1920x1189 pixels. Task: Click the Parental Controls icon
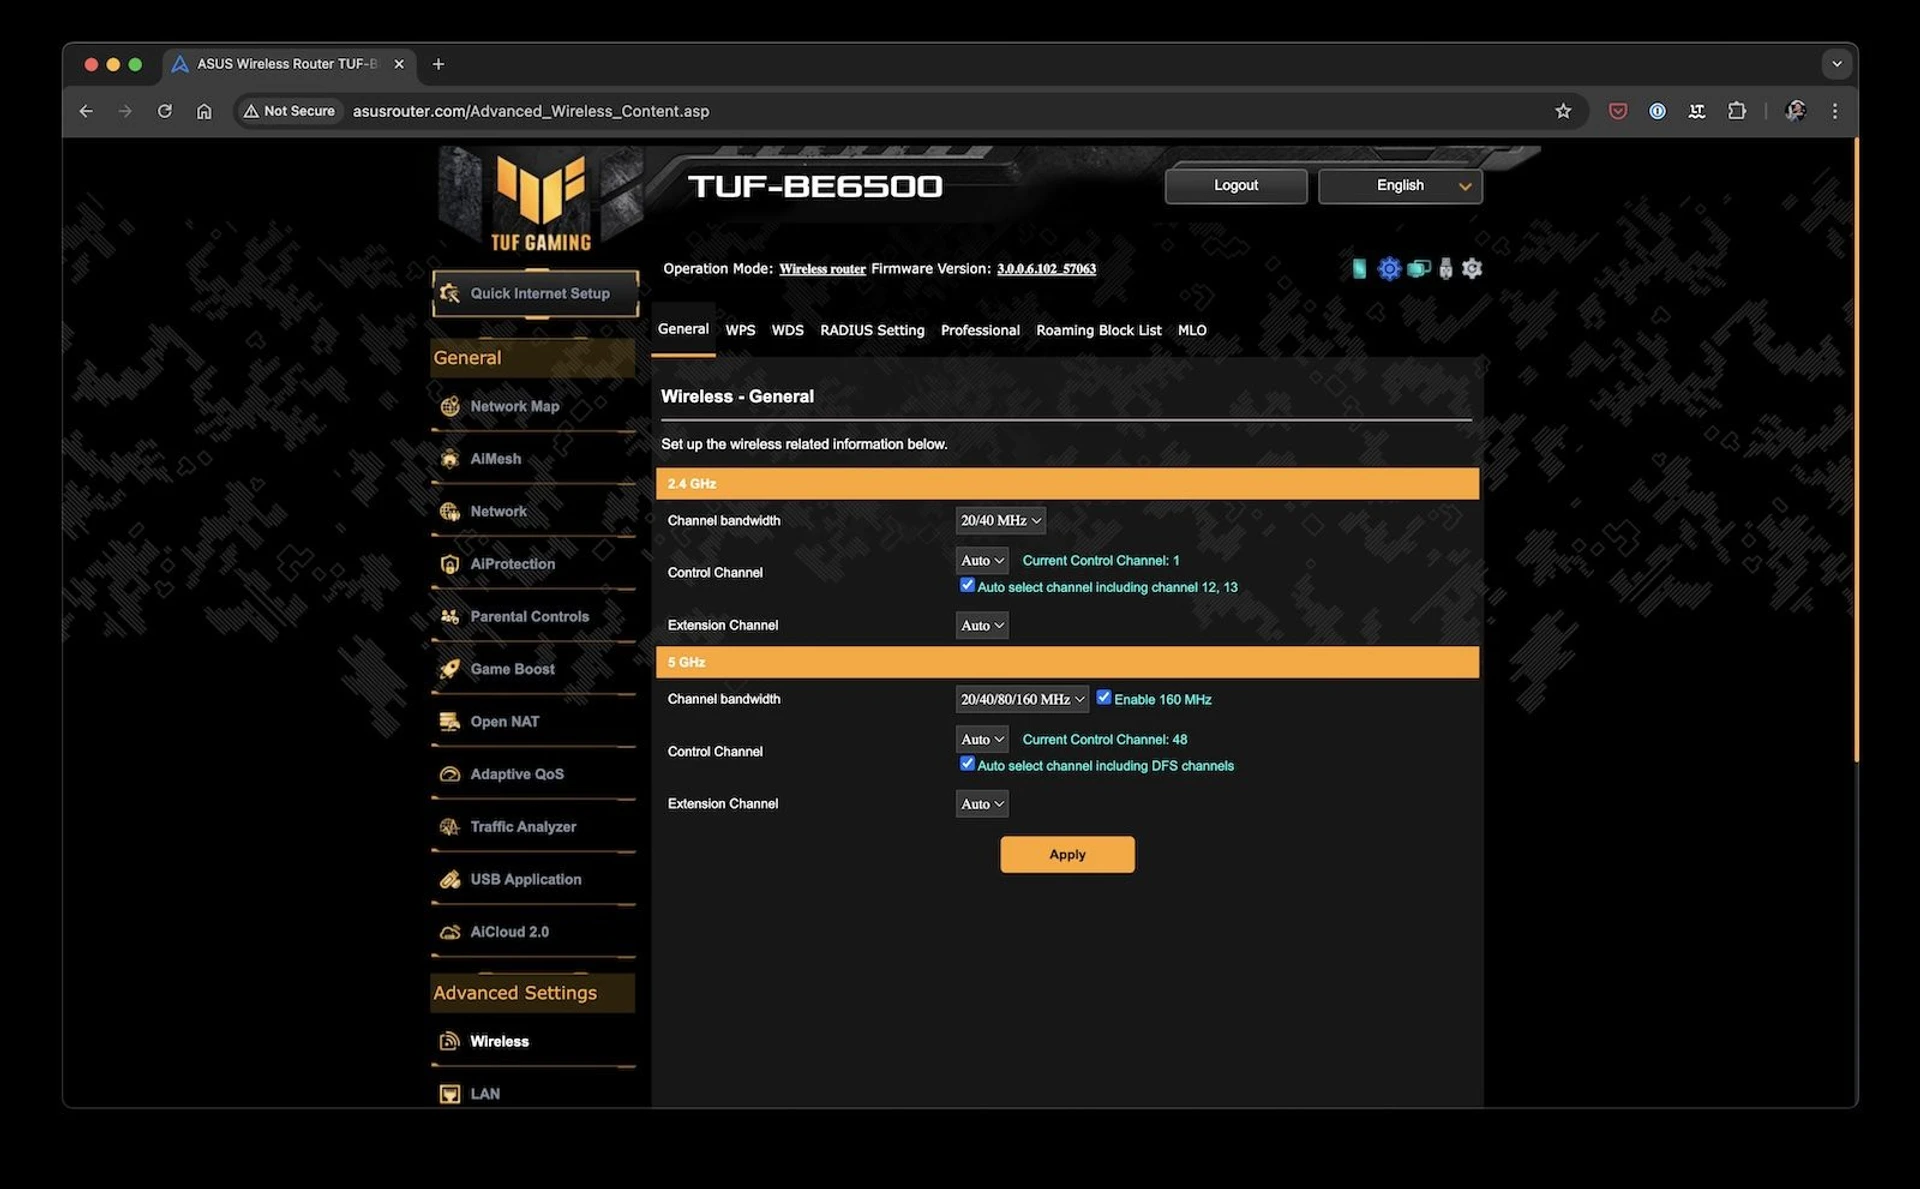450,617
